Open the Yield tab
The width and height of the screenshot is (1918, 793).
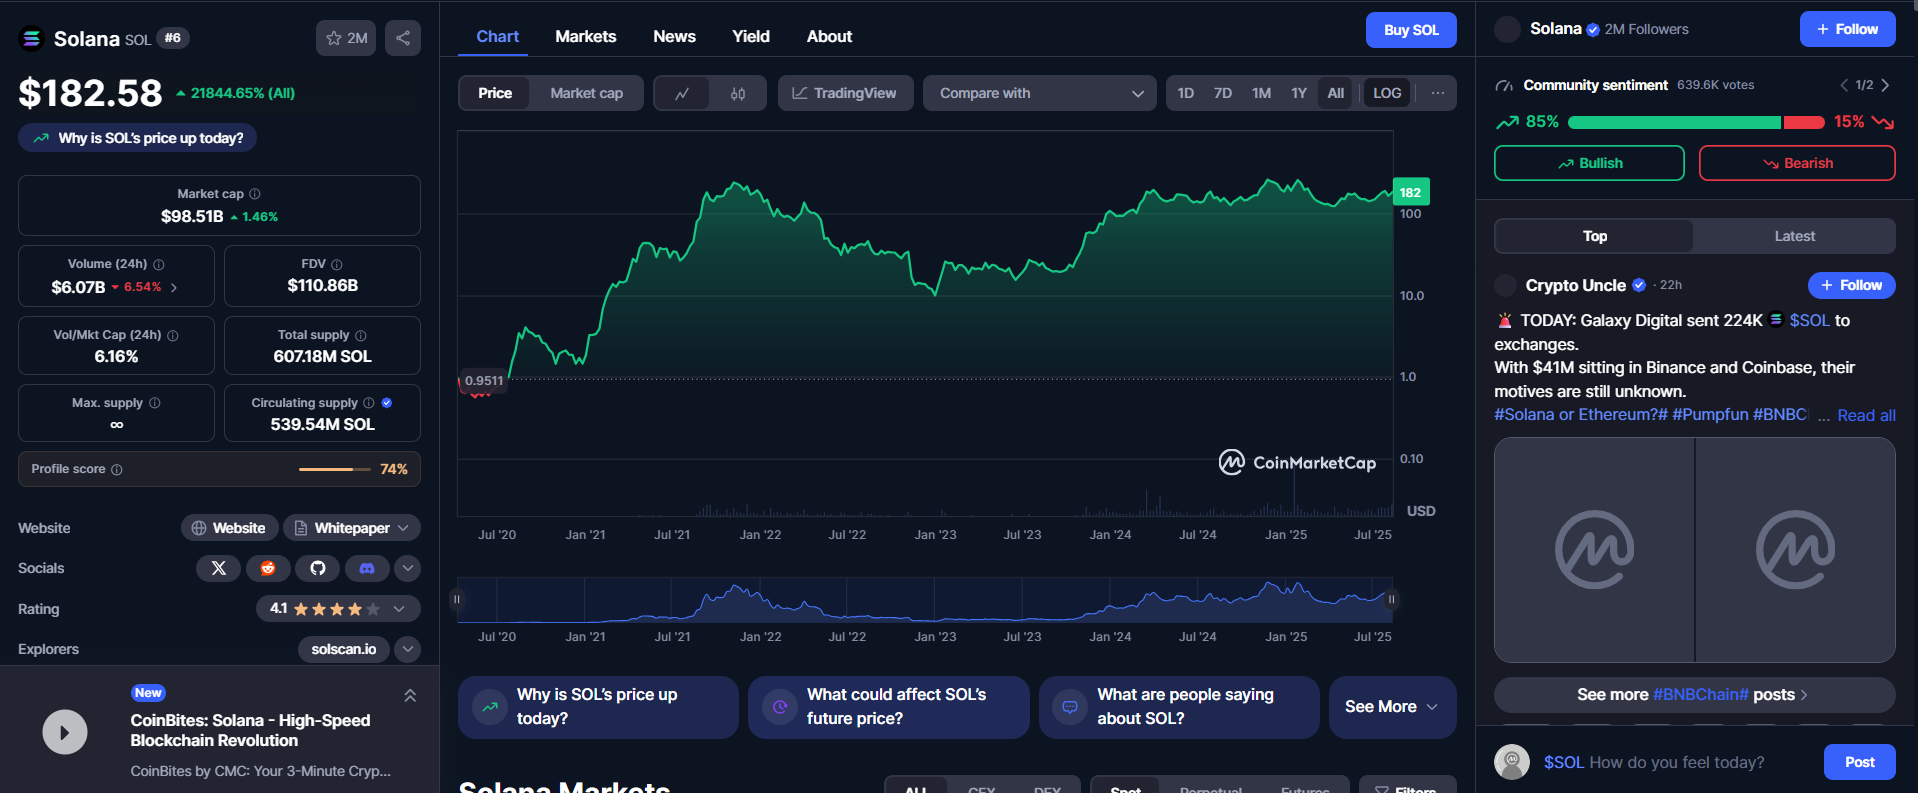(x=750, y=36)
